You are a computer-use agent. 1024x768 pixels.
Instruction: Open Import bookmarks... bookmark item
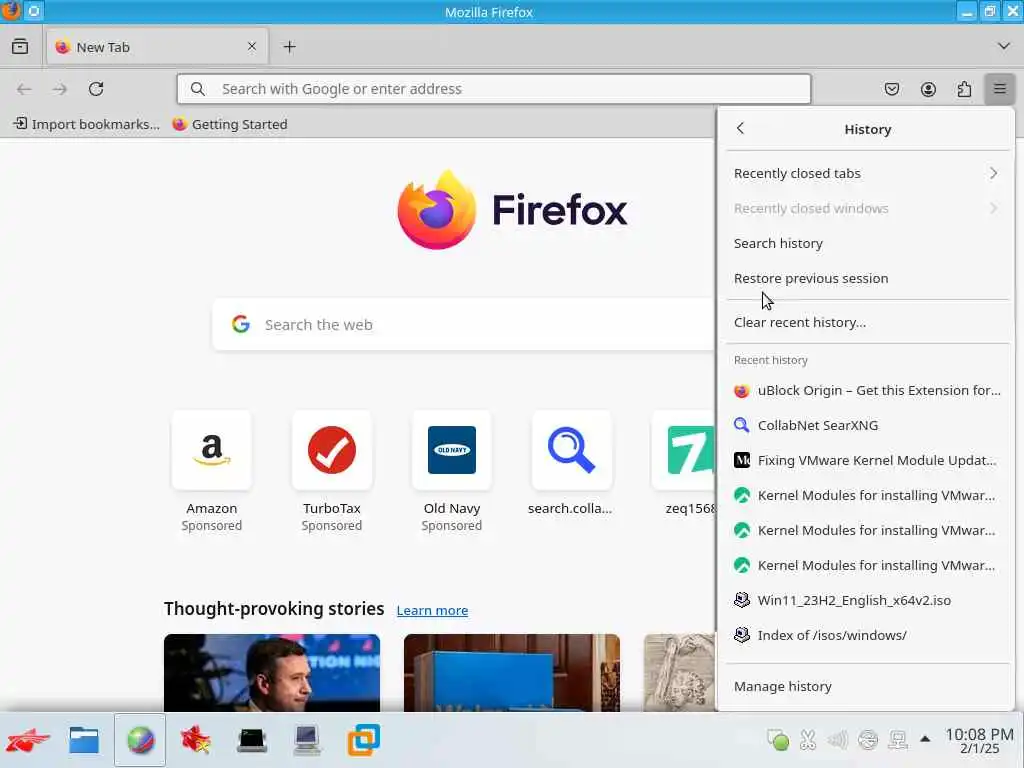(87, 124)
